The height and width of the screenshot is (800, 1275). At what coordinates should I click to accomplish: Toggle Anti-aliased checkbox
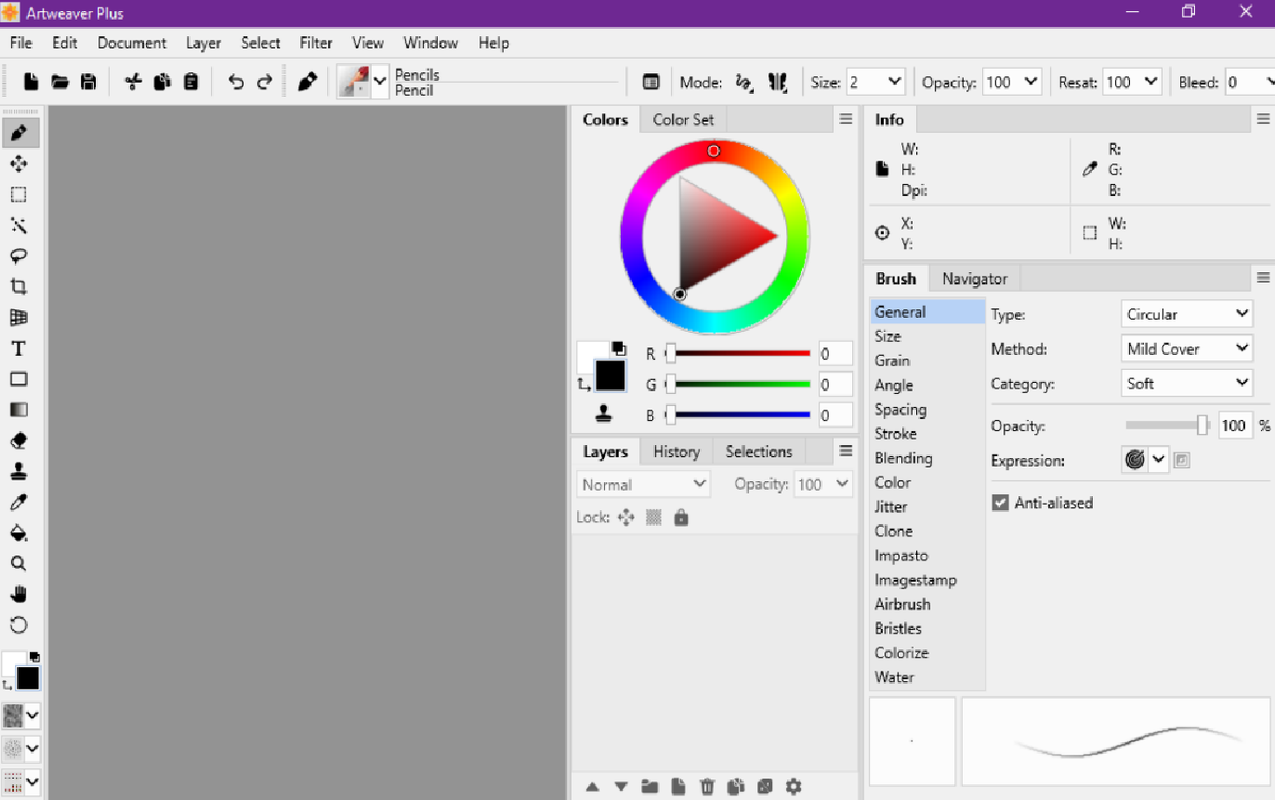[1000, 503]
